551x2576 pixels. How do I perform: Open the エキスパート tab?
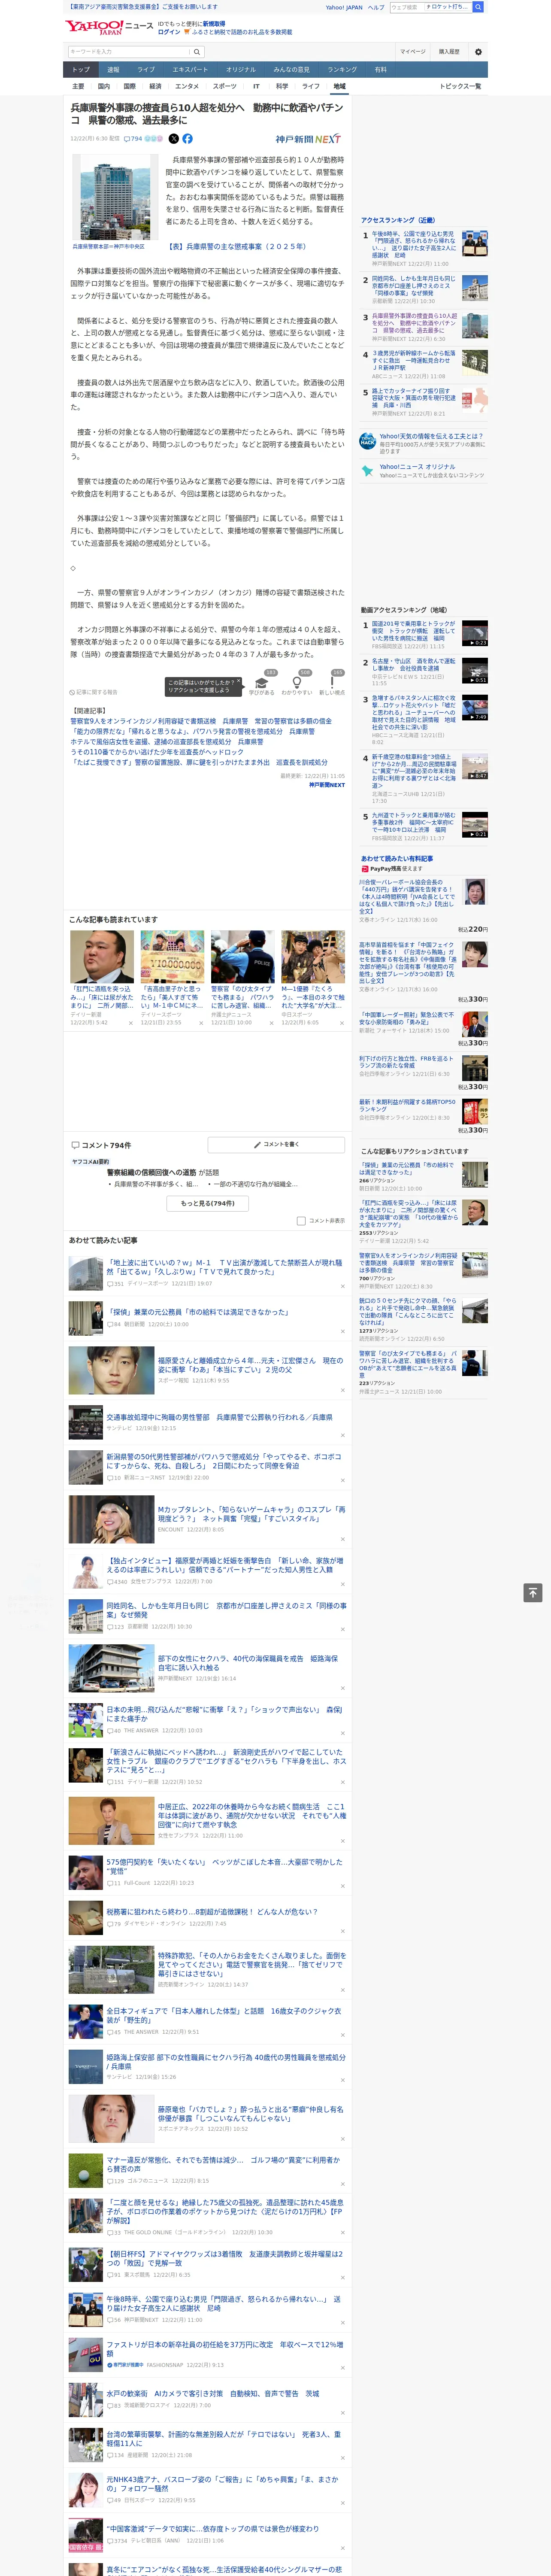pyautogui.click(x=190, y=70)
